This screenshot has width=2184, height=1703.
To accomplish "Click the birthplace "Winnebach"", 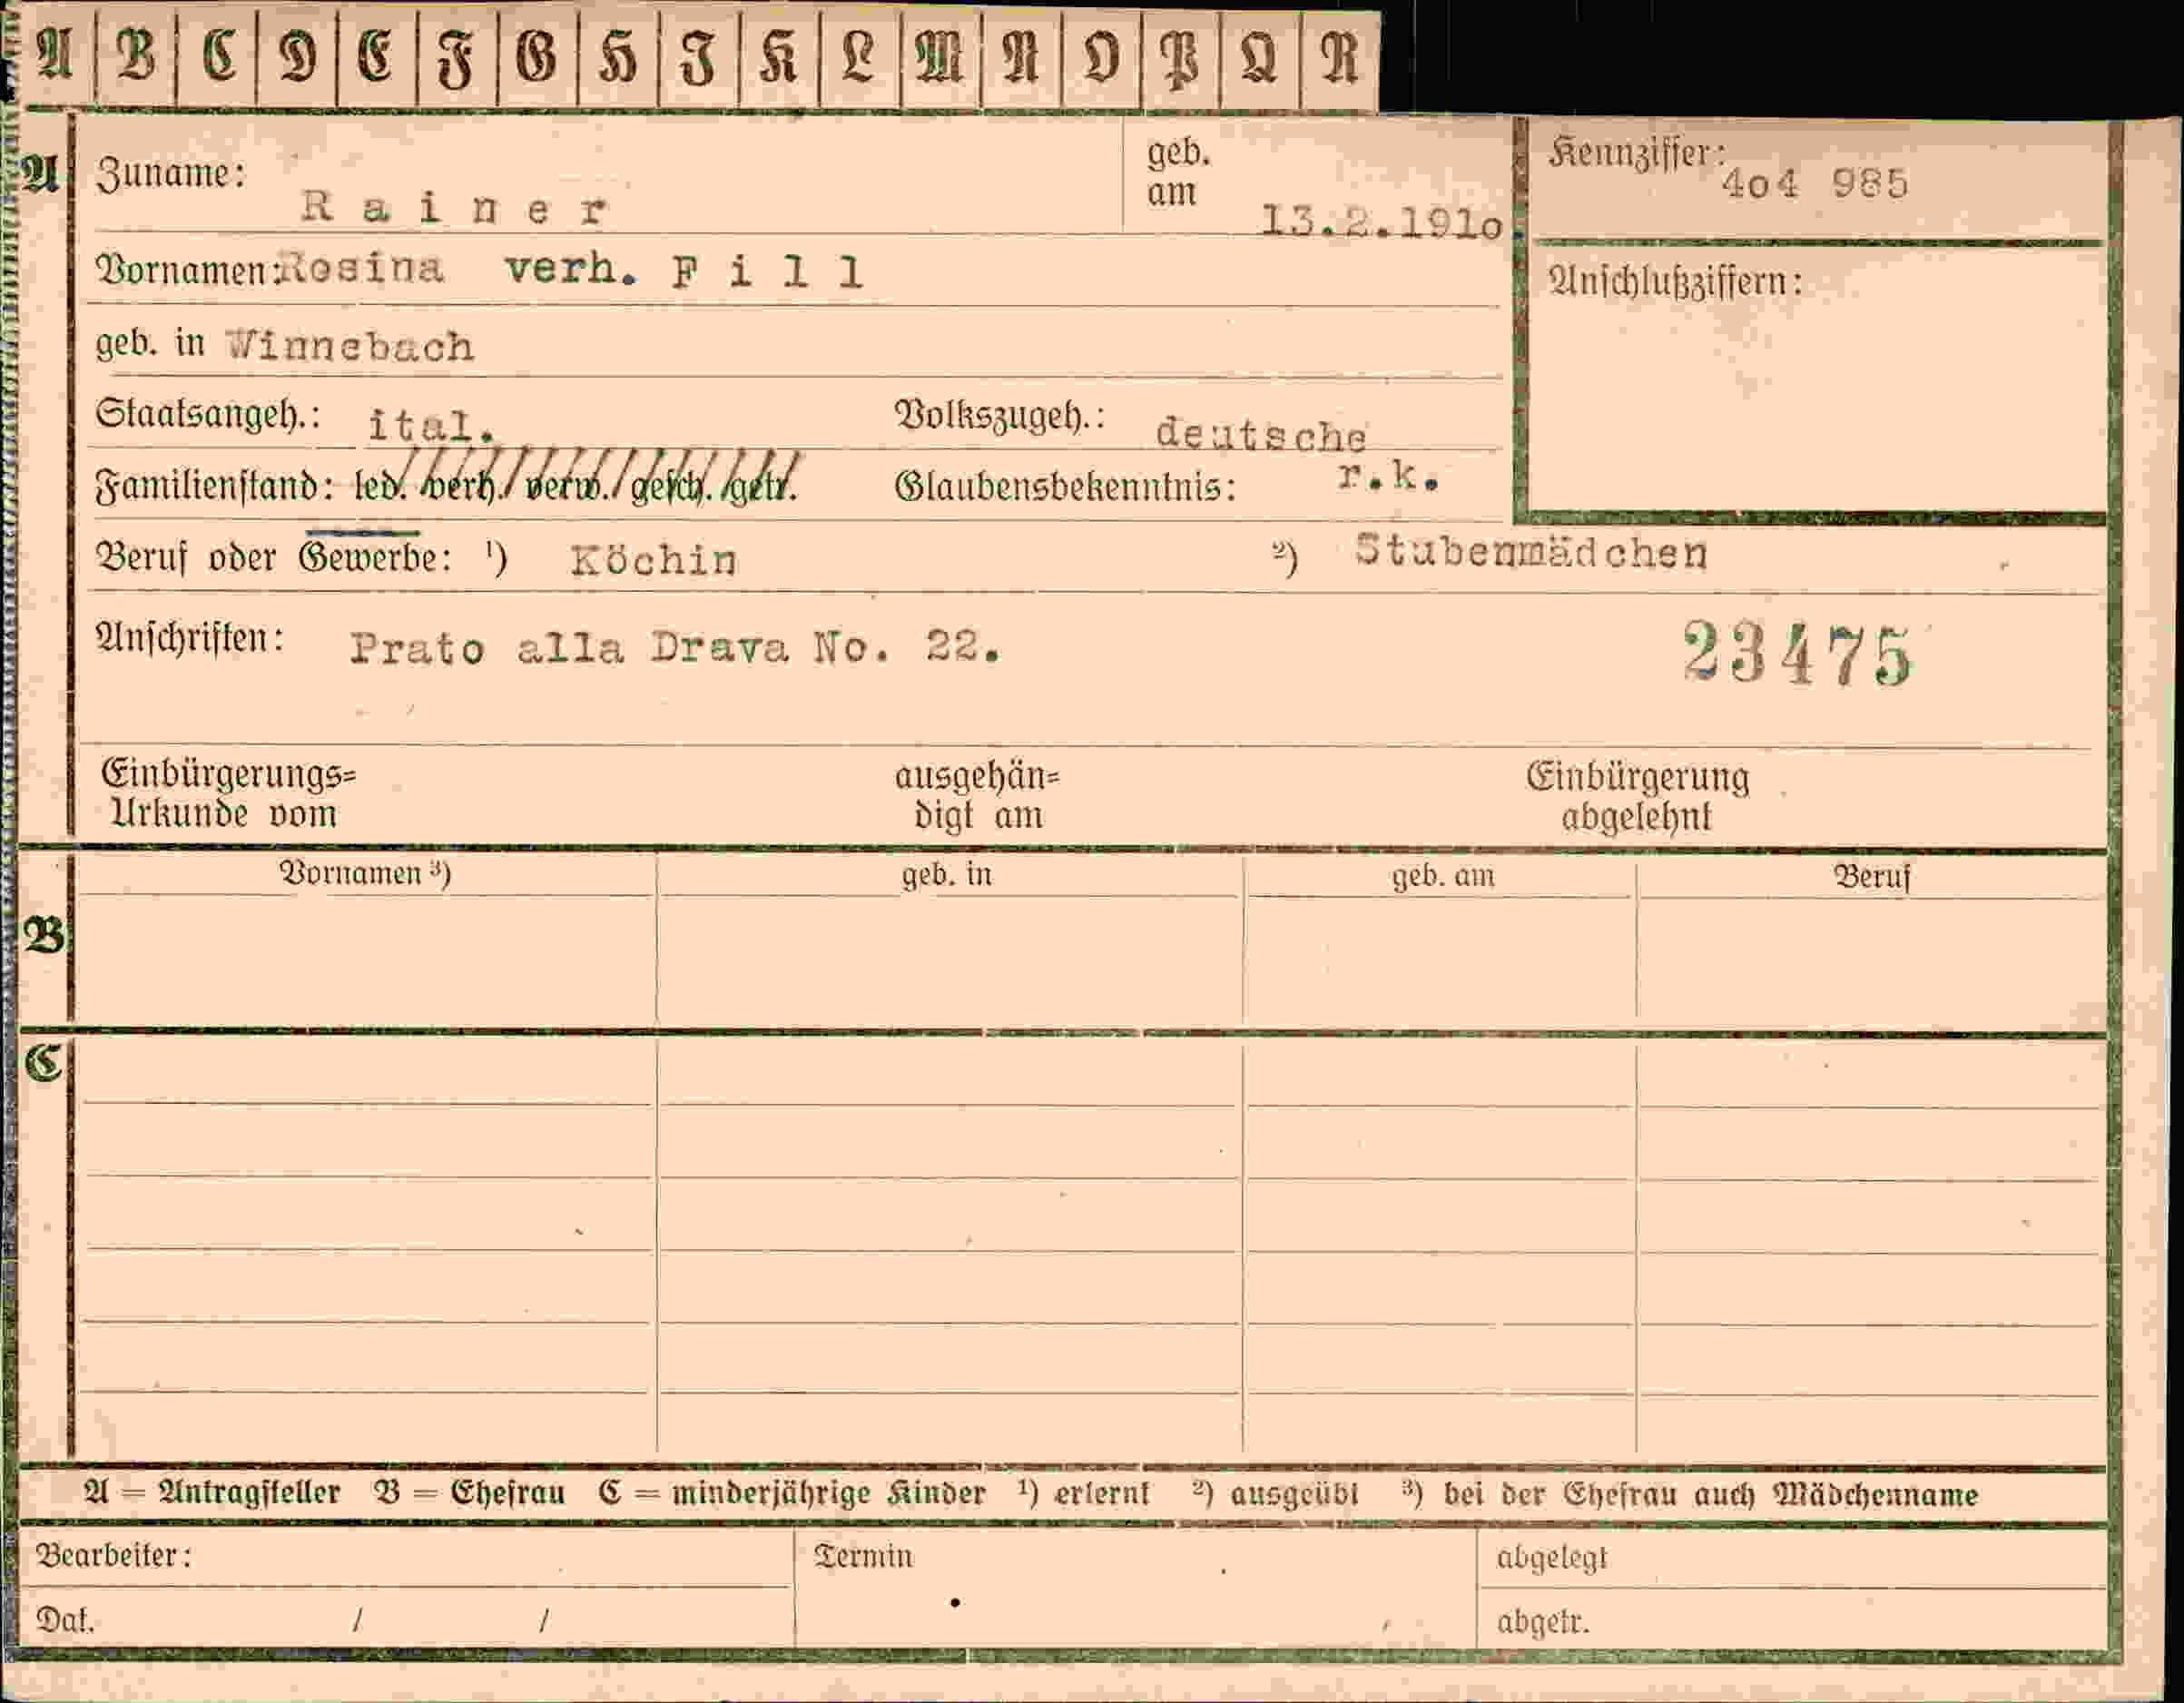I will 351,347.
